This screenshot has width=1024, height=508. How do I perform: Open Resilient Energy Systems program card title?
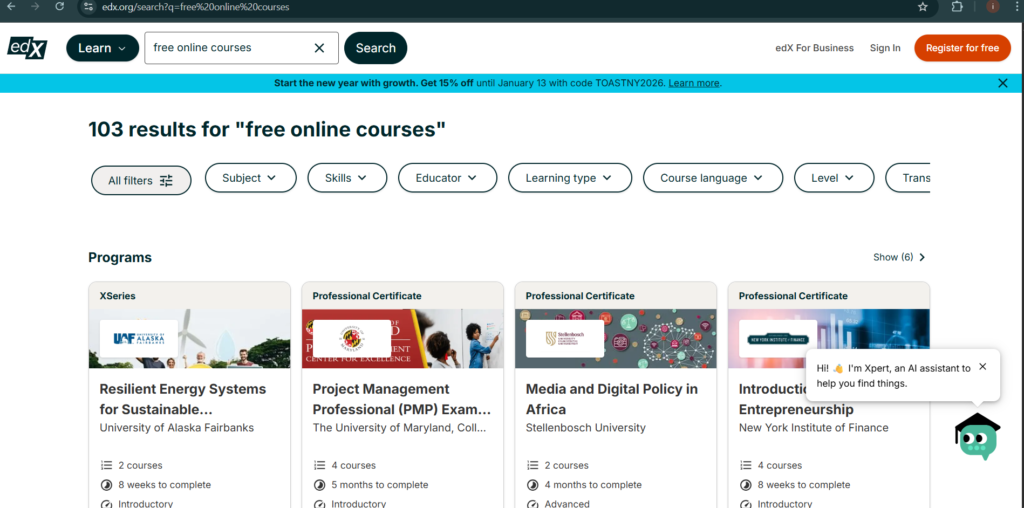coord(183,399)
